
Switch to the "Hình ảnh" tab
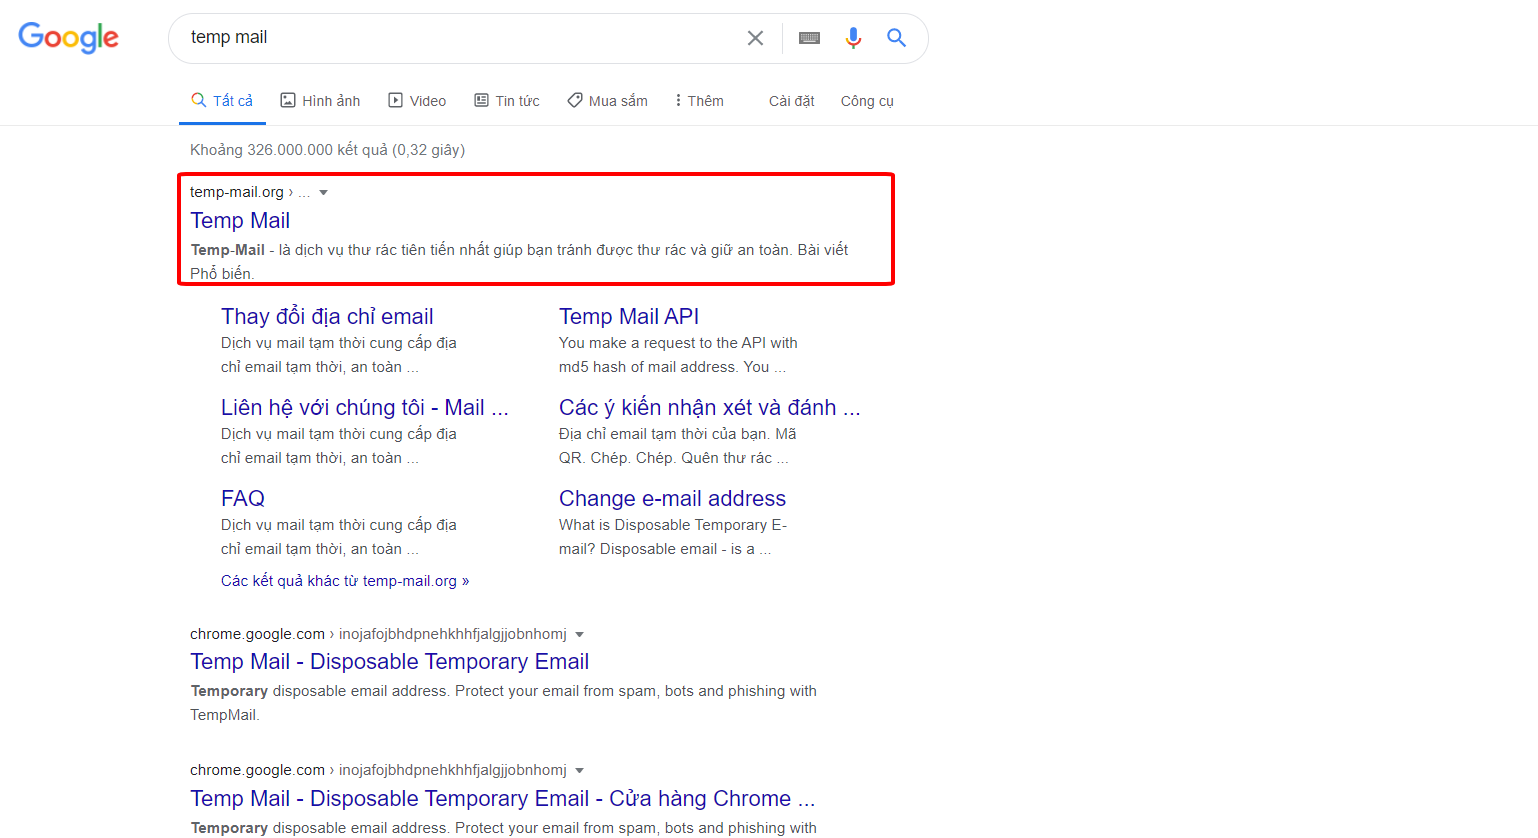(x=320, y=101)
